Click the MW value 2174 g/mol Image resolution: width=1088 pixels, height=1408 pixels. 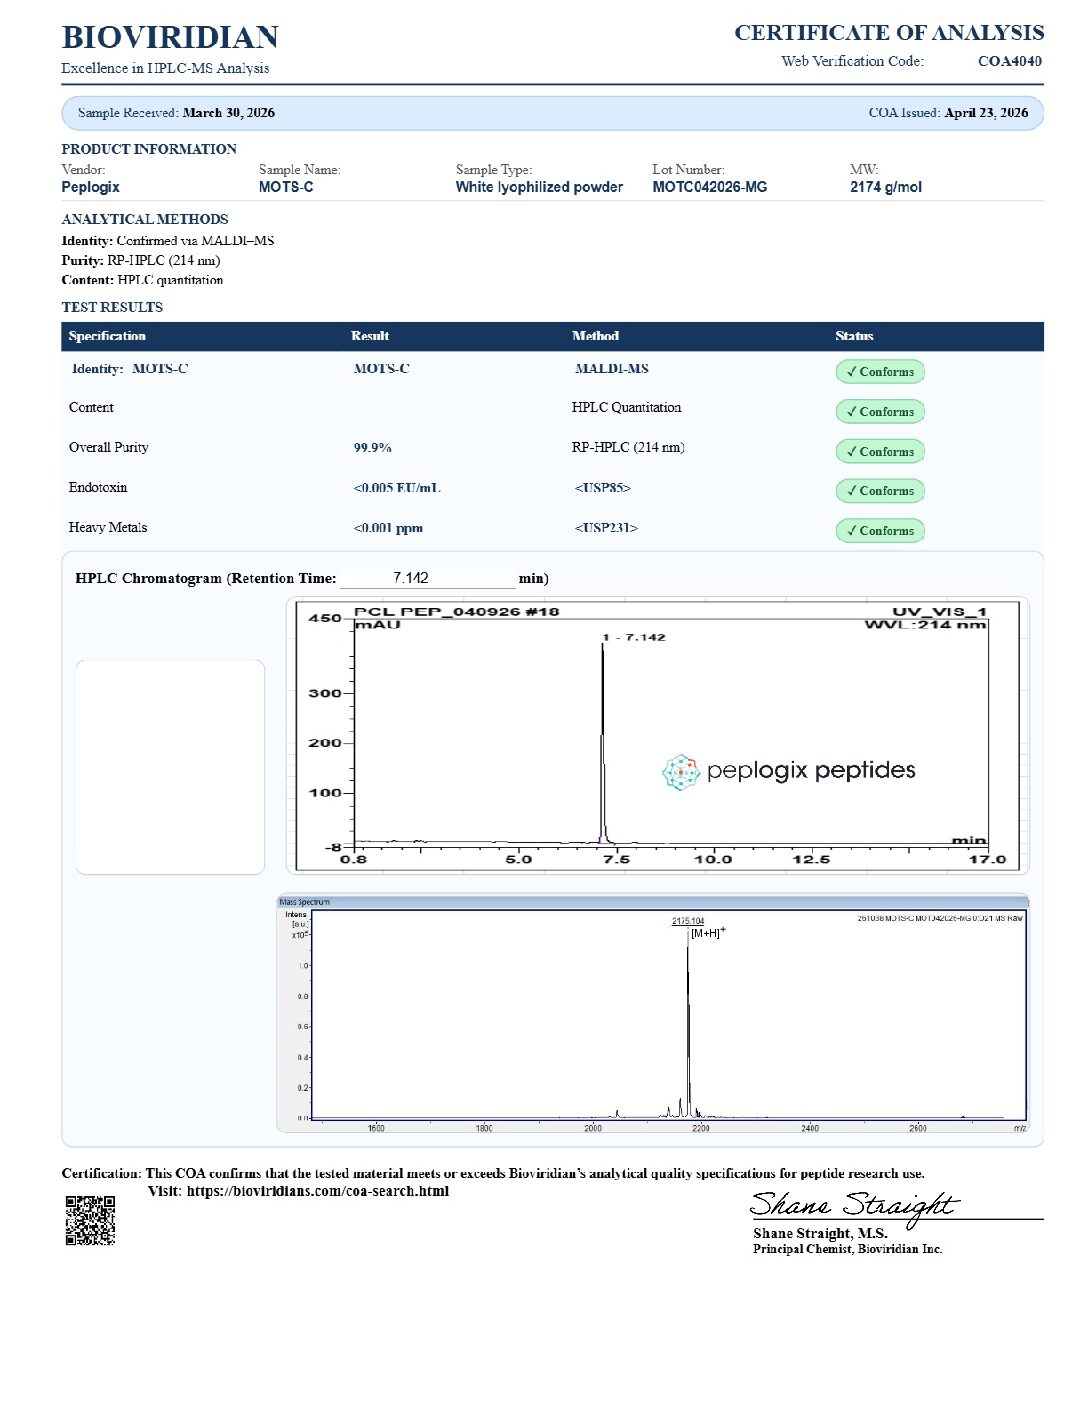pyautogui.click(x=886, y=187)
